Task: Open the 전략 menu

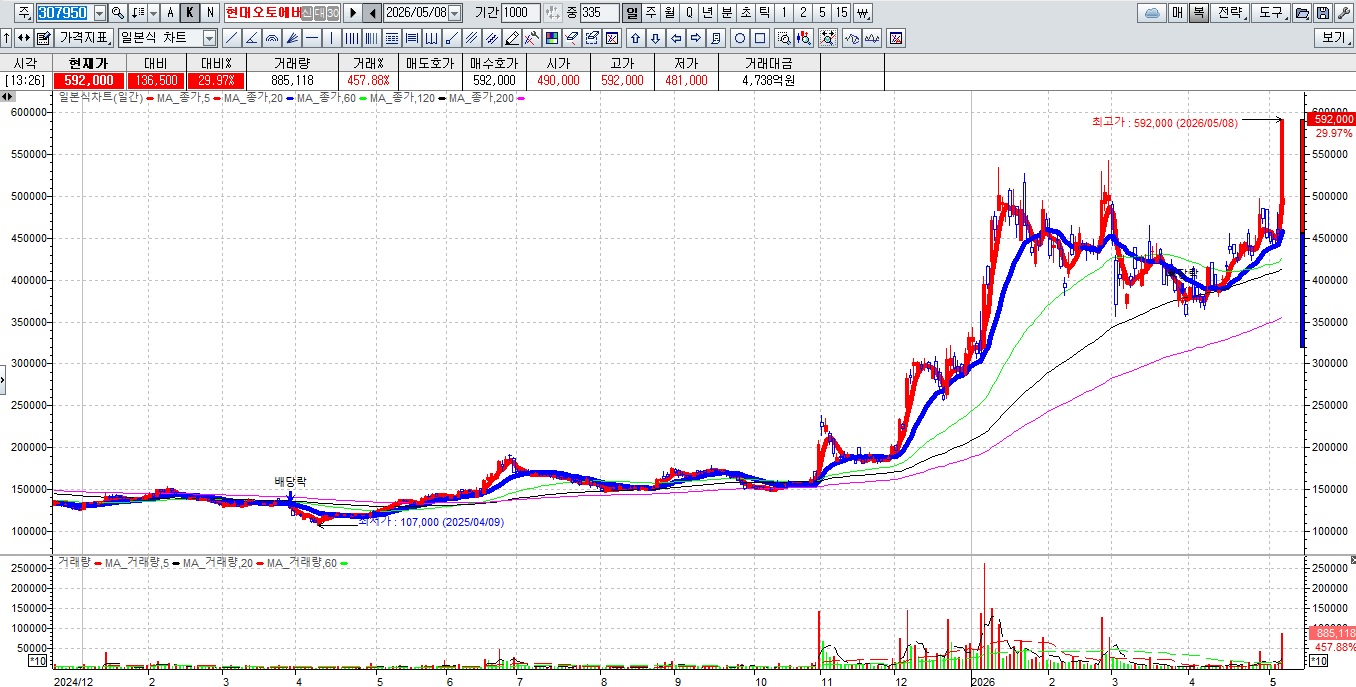Action: 1231,13
